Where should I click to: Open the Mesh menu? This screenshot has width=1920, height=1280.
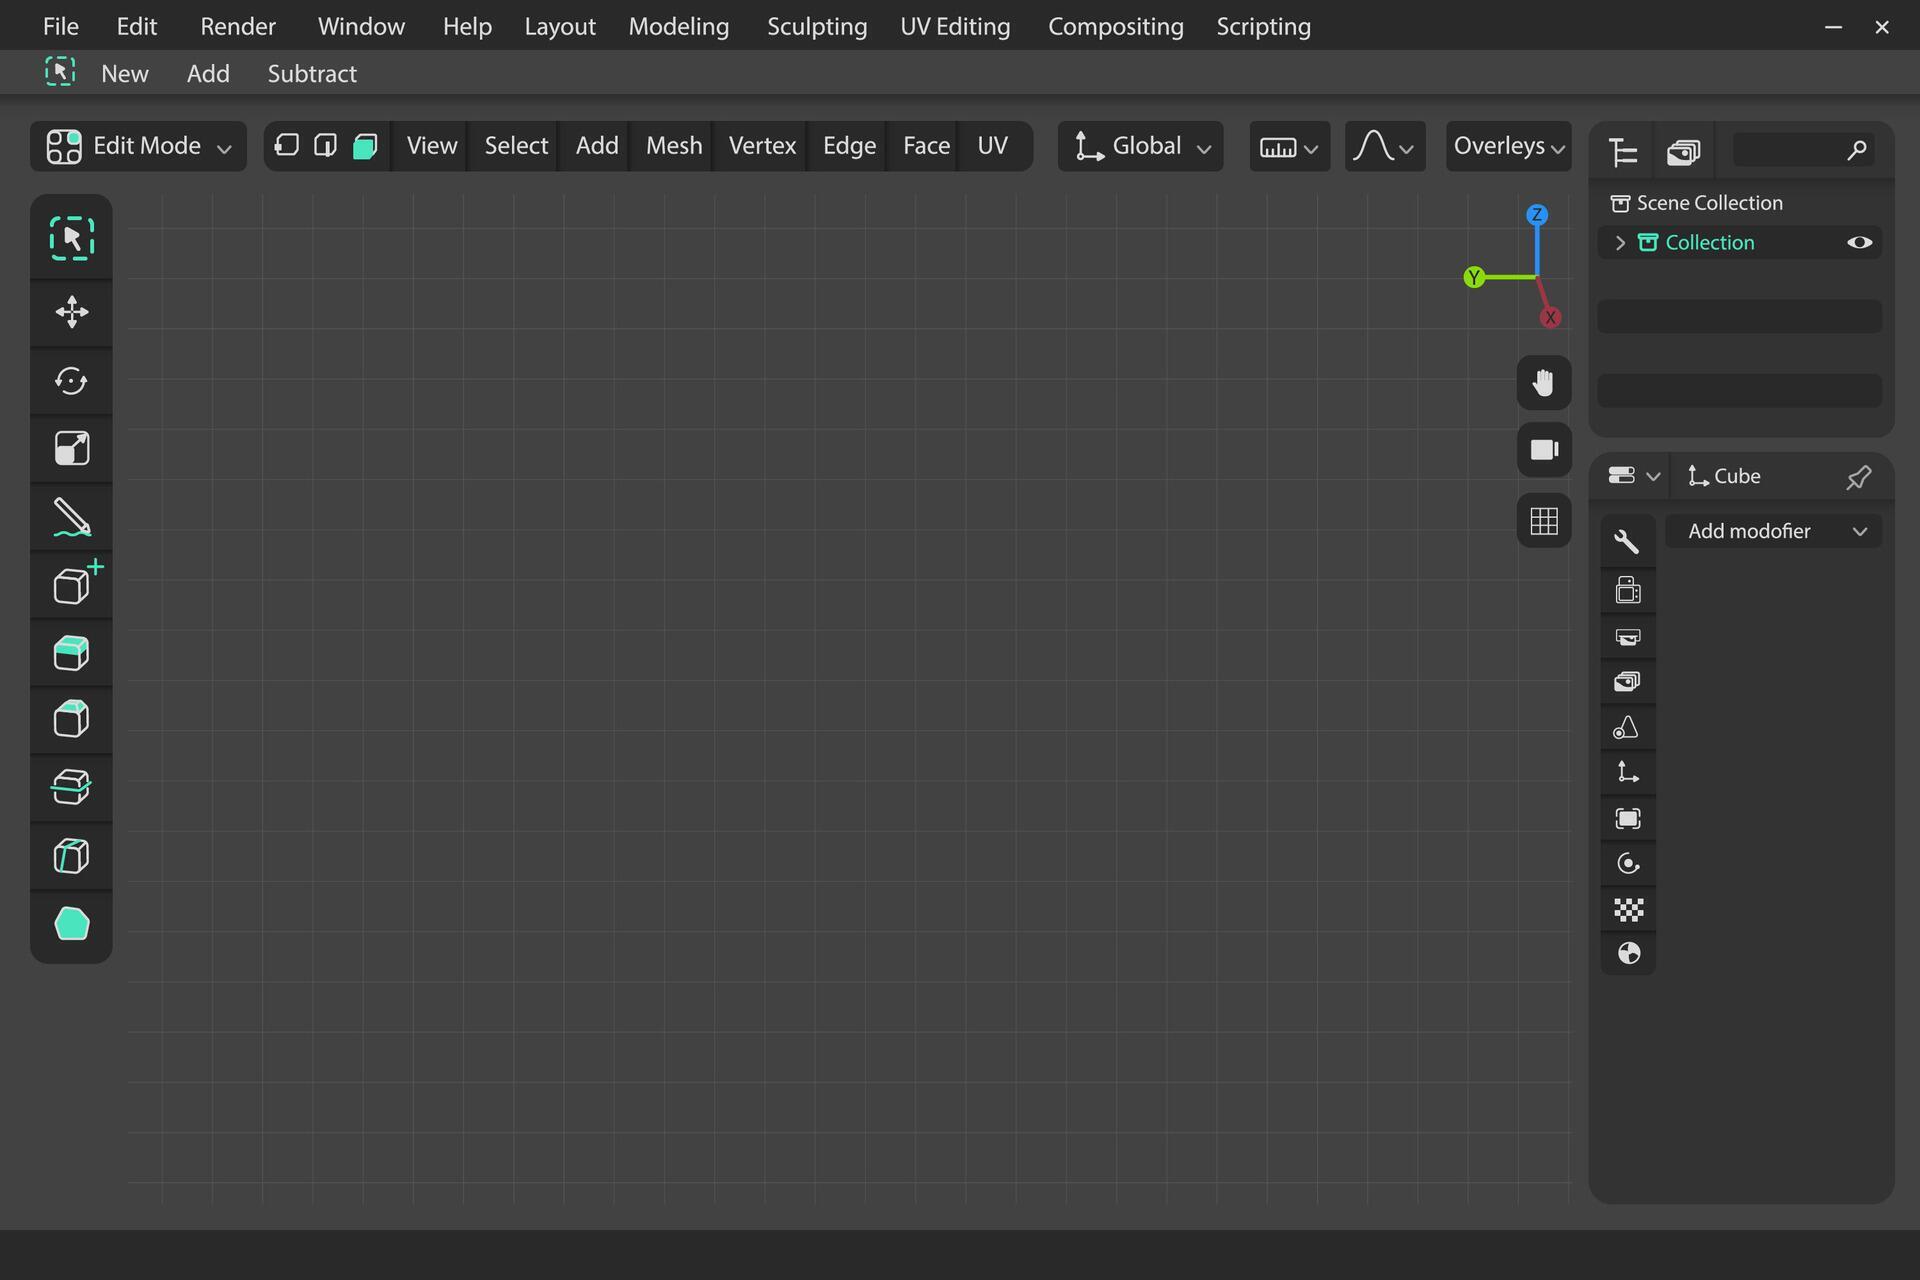pos(673,145)
